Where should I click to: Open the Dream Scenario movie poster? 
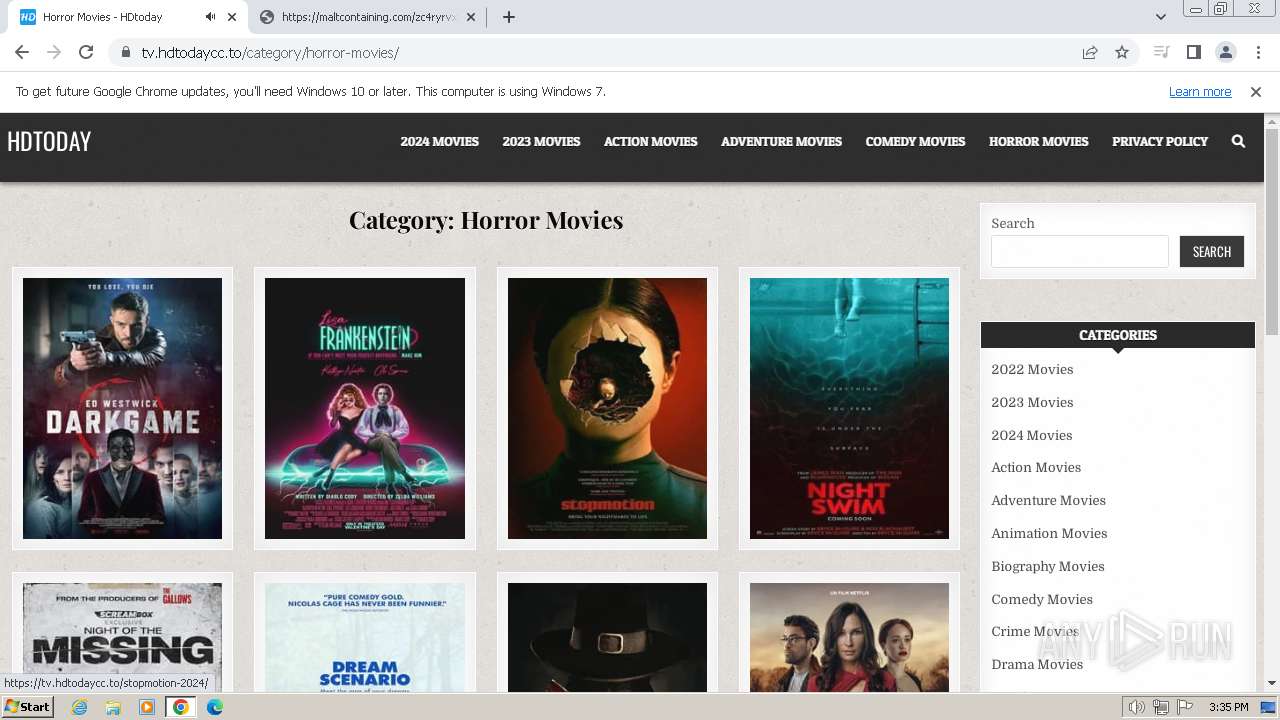coord(365,637)
